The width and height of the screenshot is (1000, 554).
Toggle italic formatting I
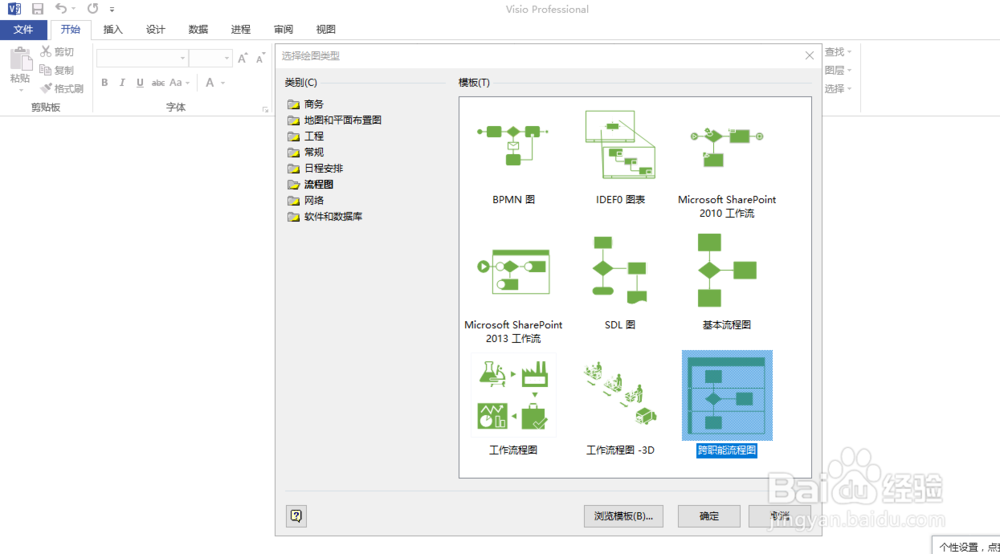pos(122,82)
